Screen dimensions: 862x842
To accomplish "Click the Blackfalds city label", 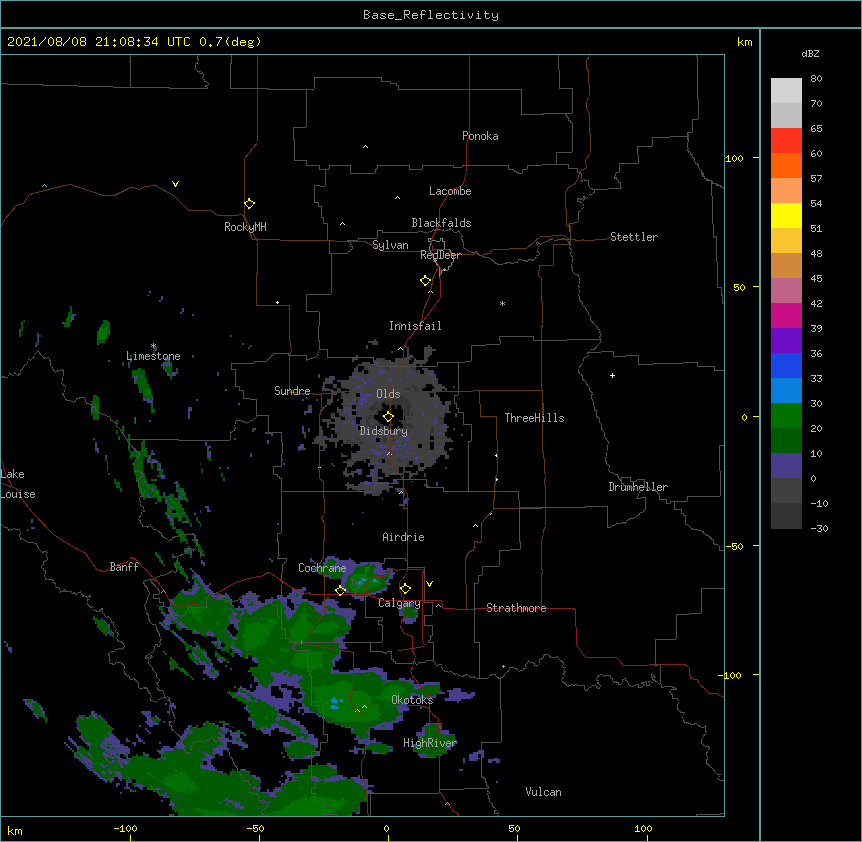I will (441, 223).
